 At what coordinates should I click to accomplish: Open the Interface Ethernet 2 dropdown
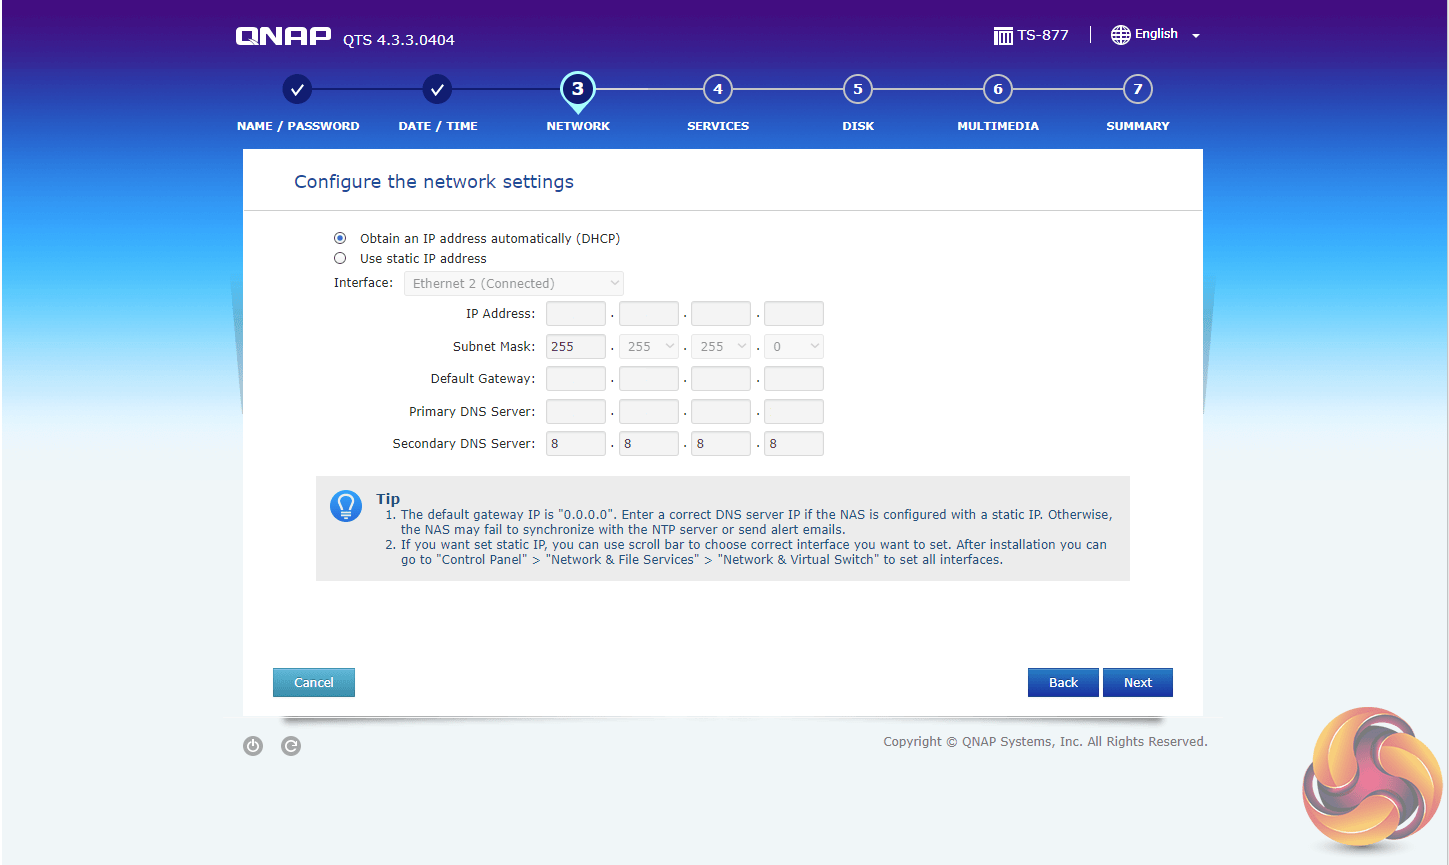point(514,283)
